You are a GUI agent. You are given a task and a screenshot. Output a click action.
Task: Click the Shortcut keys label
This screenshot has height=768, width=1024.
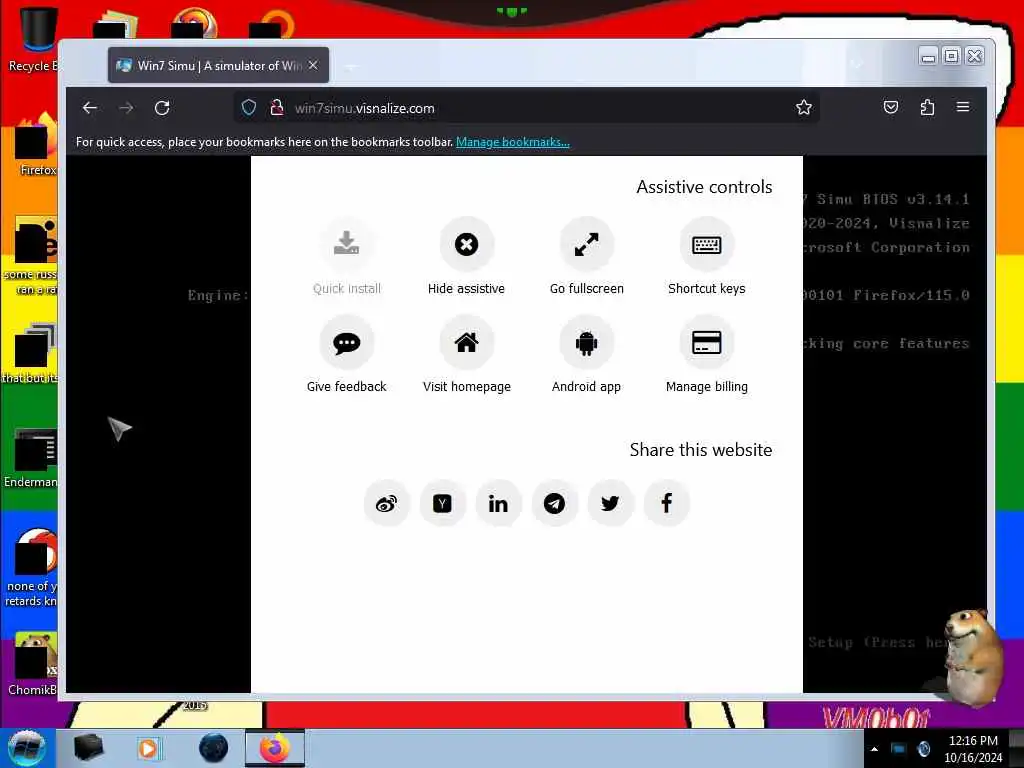coord(707,289)
